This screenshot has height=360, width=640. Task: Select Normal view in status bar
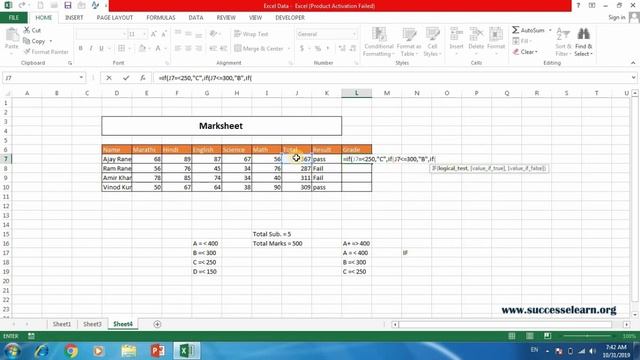pos(511,336)
